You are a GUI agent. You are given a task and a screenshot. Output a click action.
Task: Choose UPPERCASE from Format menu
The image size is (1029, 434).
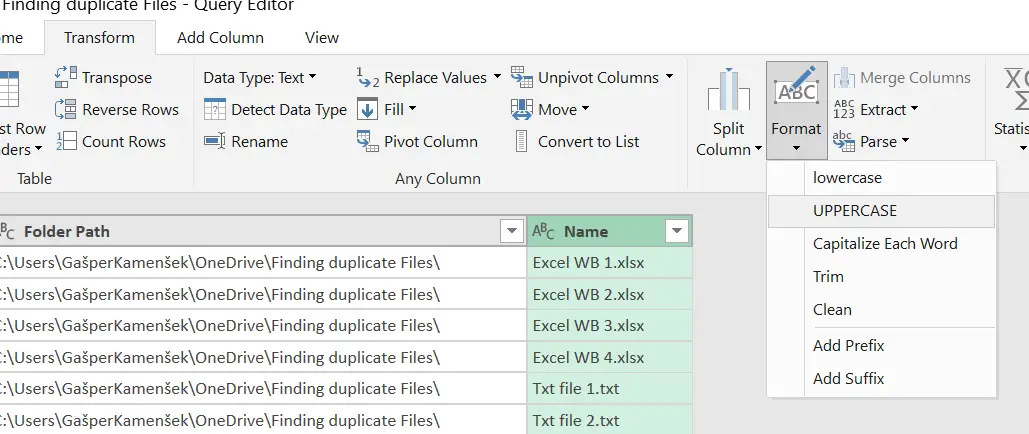[881, 211]
